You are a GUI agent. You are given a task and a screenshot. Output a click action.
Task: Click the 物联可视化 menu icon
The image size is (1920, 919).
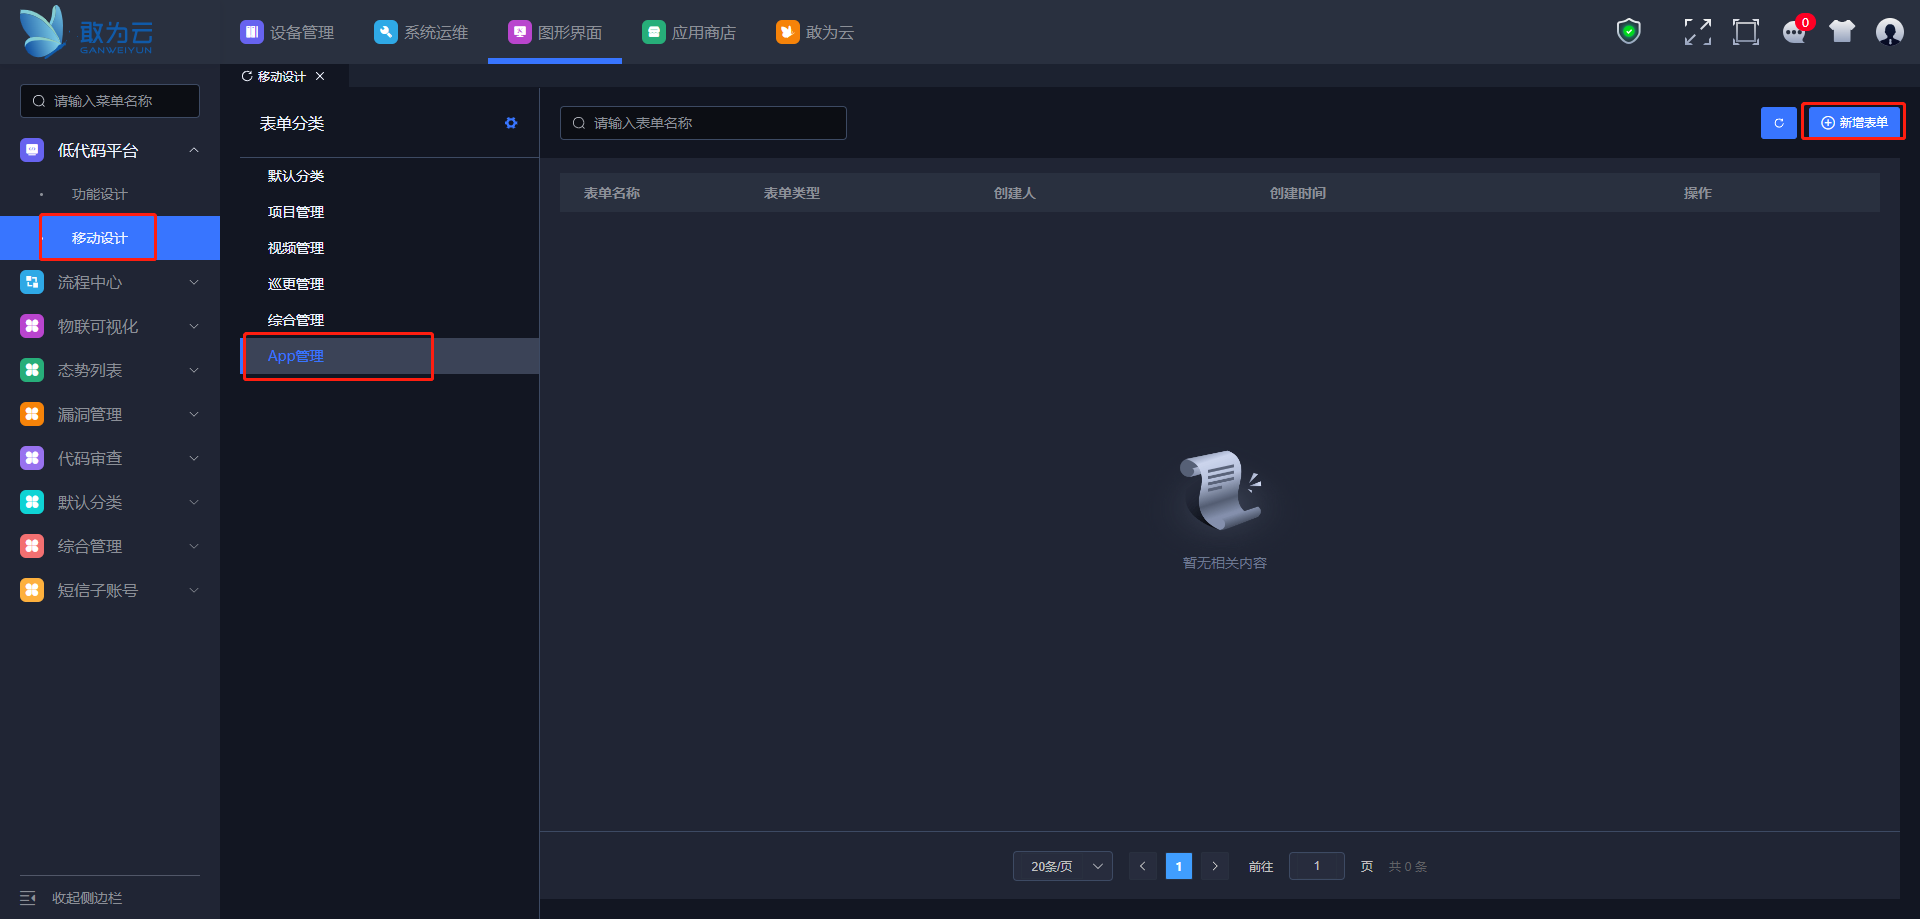click(32, 326)
